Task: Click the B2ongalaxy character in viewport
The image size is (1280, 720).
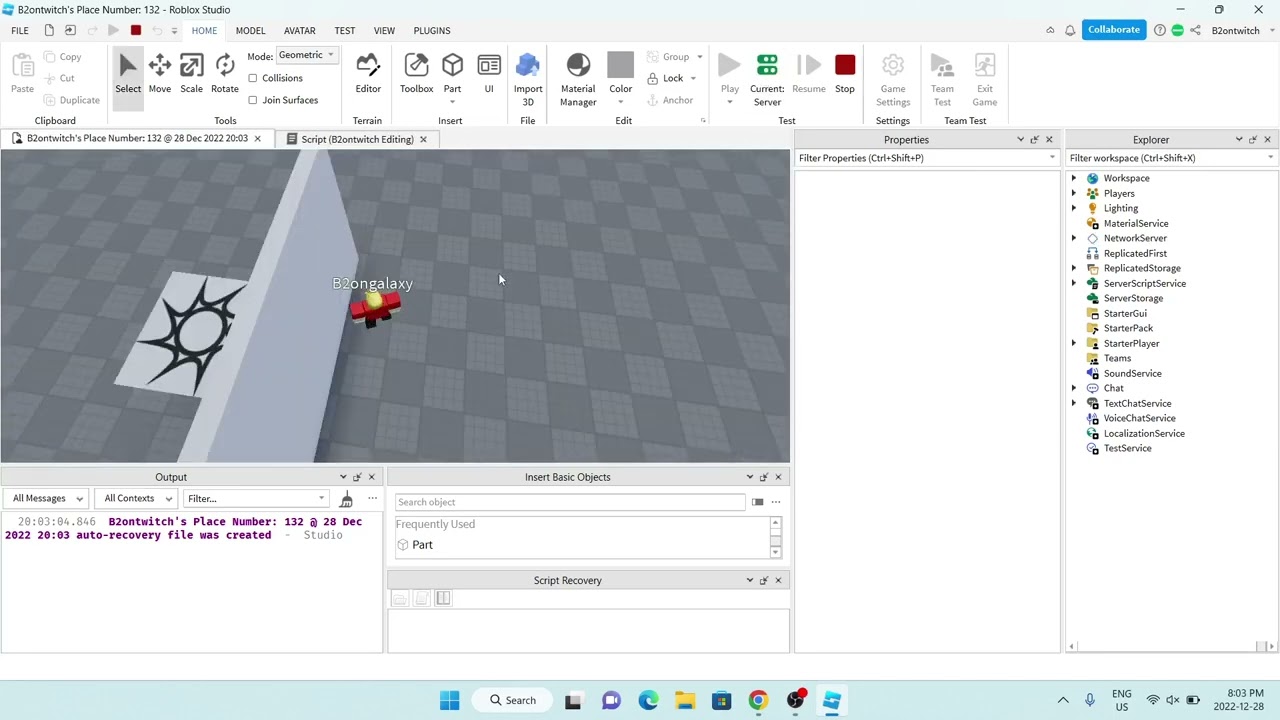Action: pos(375,308)
